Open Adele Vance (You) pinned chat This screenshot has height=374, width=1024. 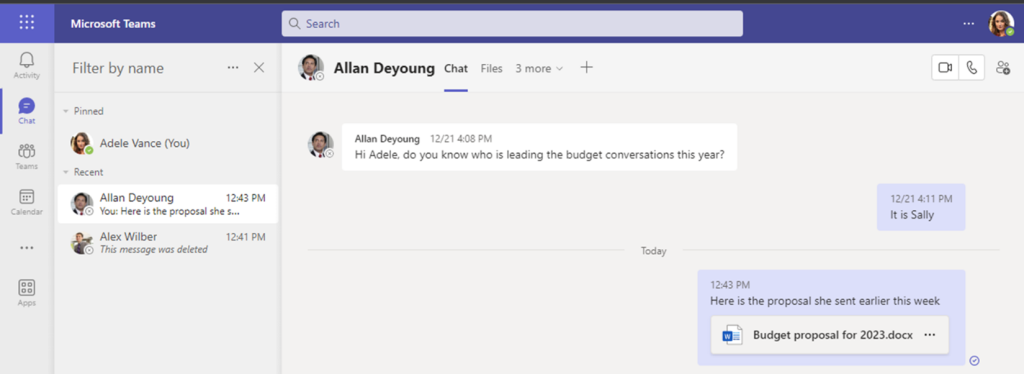[167, 143]
